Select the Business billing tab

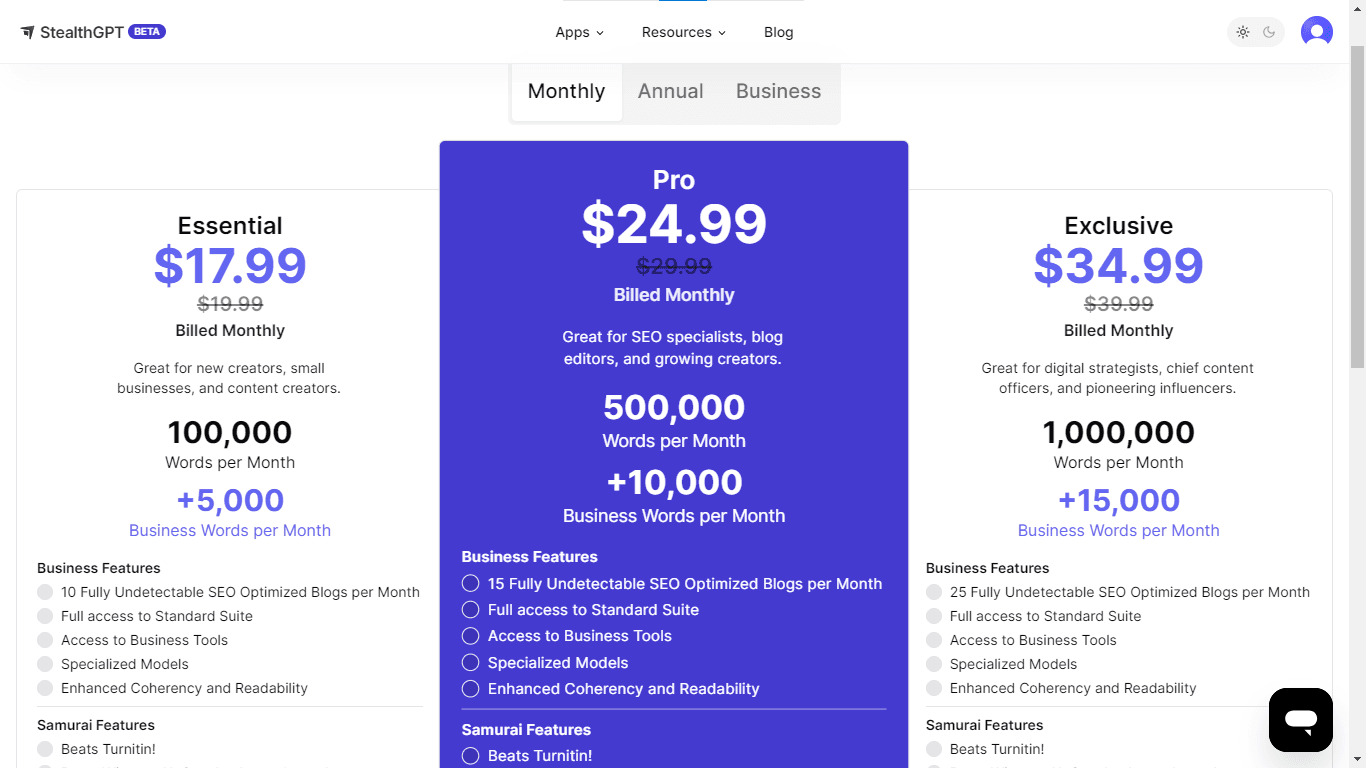click(x=778, y=91)
